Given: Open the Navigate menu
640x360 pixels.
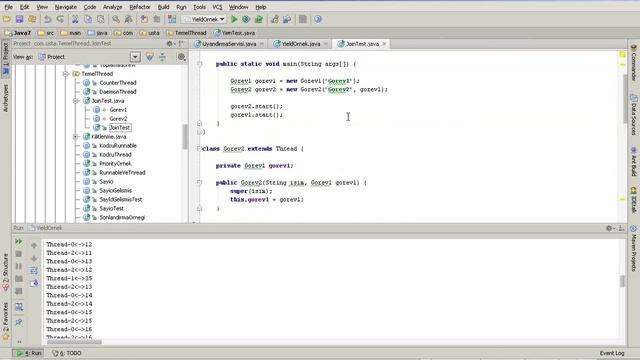Looking at the screenshot, I should (65, 7).
